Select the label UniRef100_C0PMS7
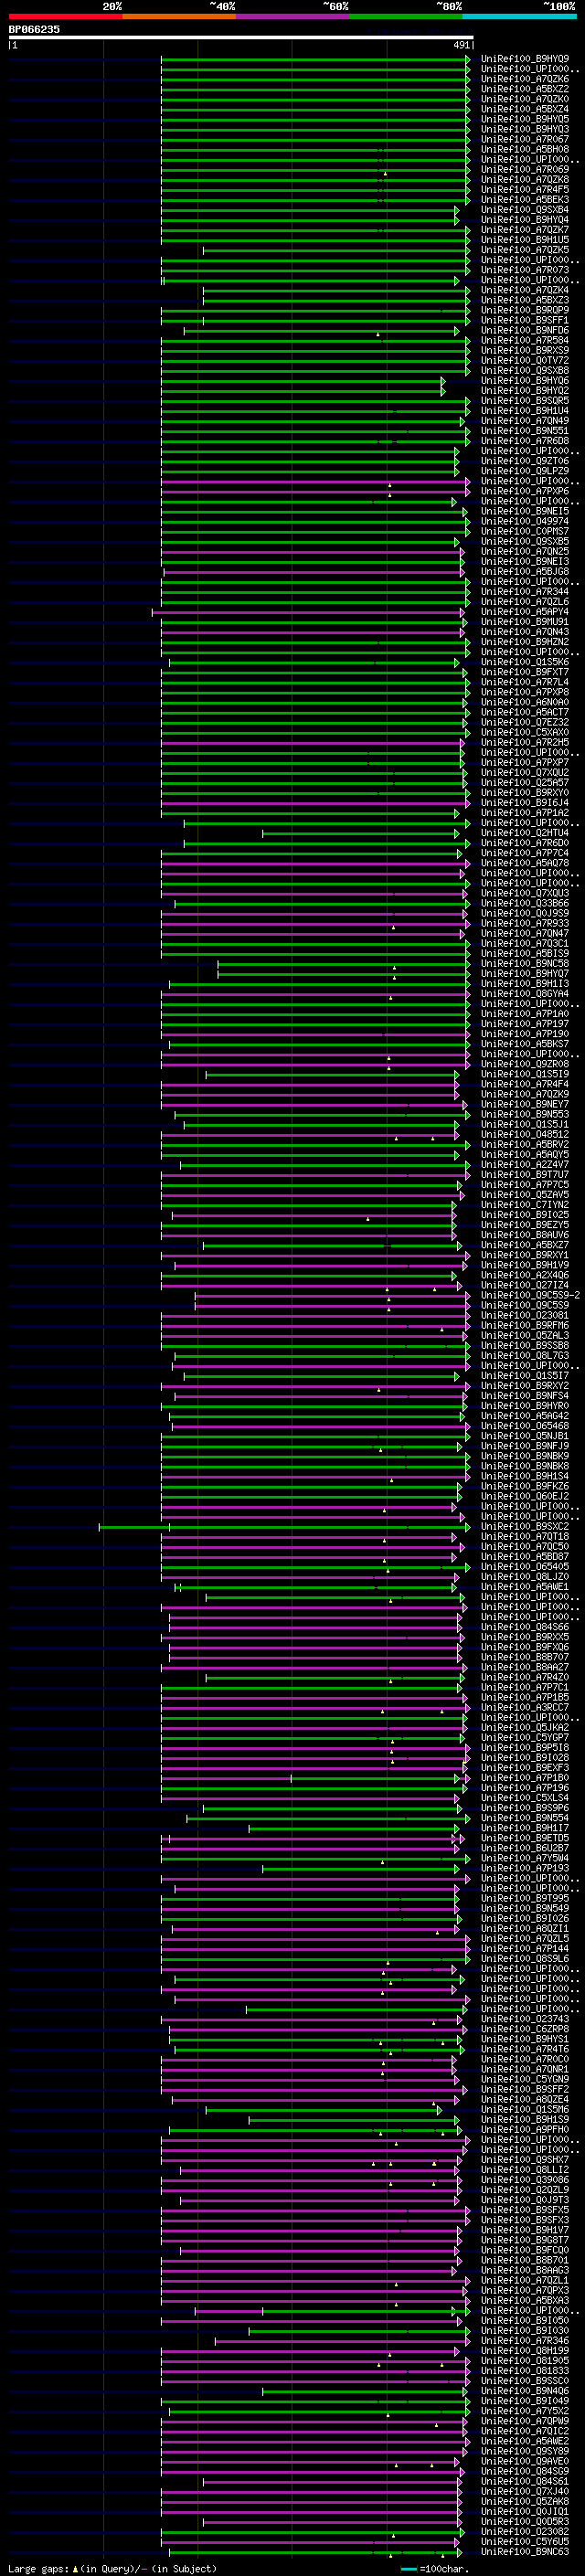 point(525,531)
